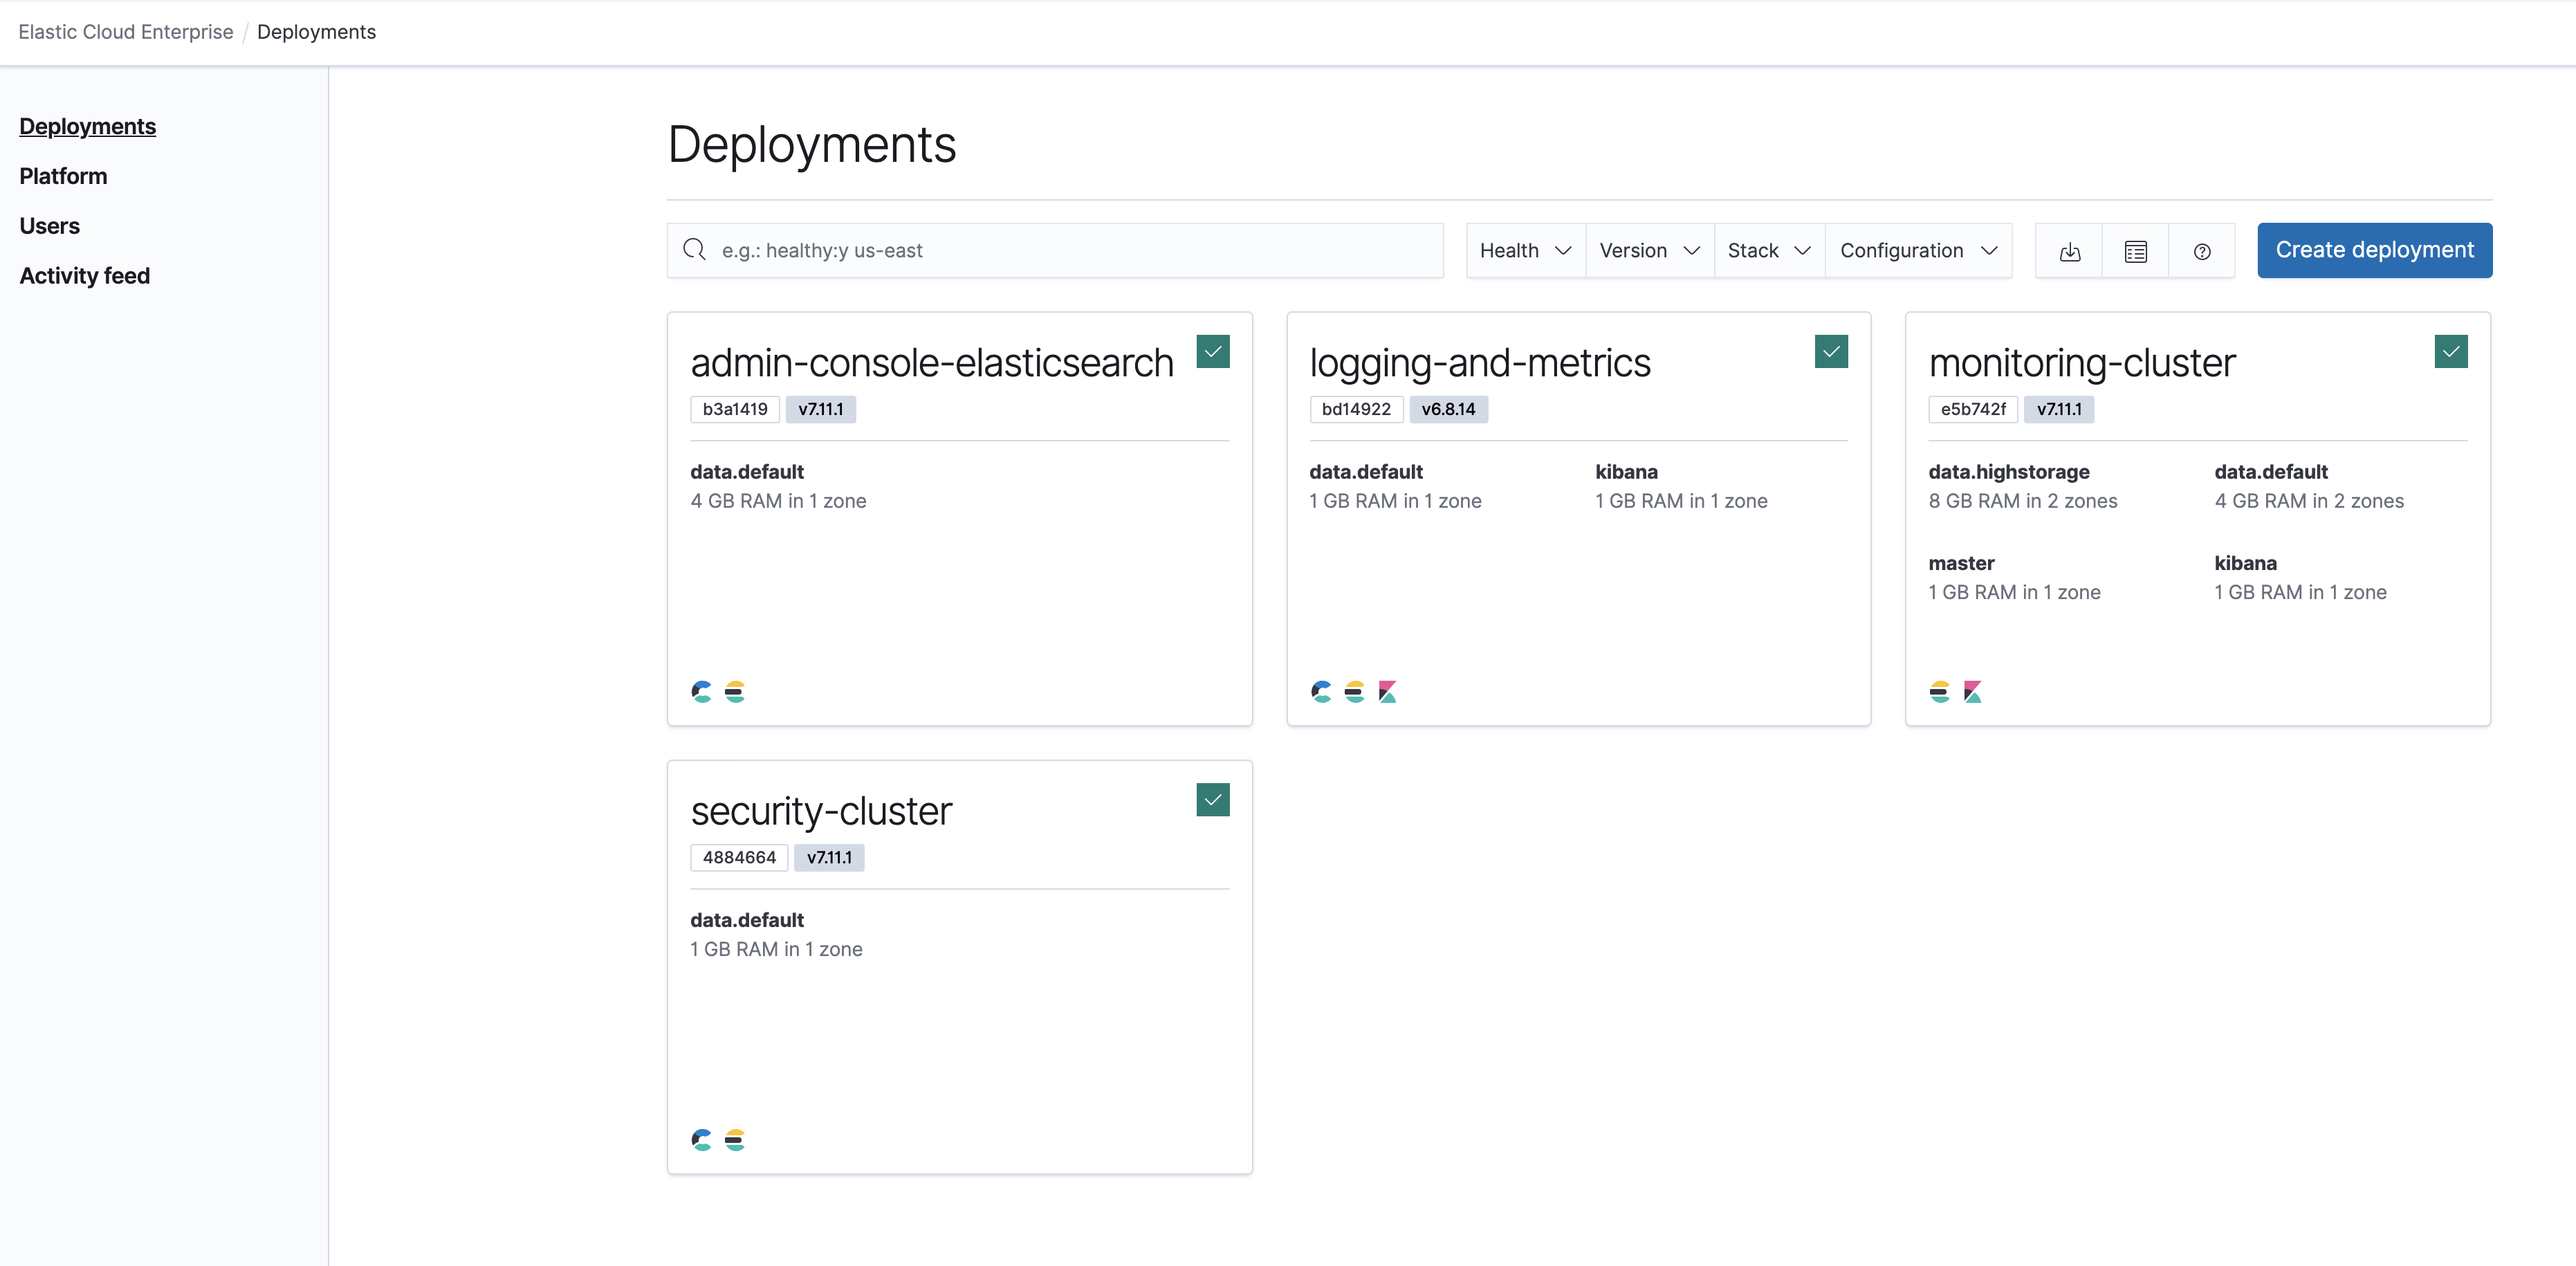Click the export deployments download icon
Screen dimensions: 2576x1266
2069,251
